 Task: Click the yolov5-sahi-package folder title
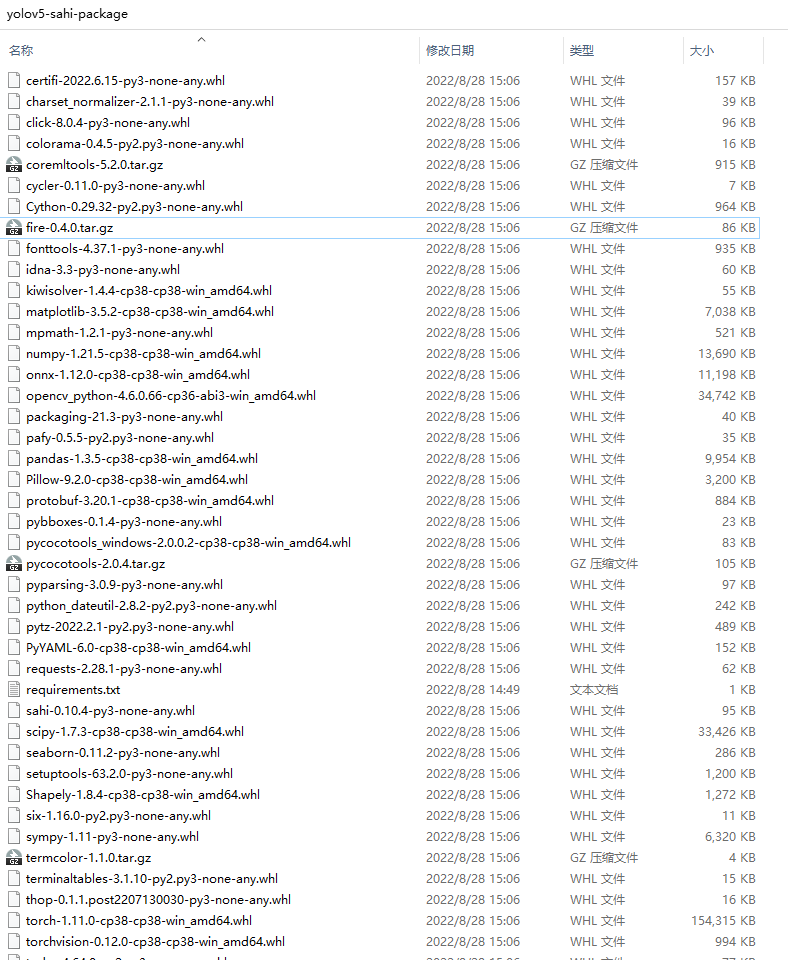click(x=67, y=13)
